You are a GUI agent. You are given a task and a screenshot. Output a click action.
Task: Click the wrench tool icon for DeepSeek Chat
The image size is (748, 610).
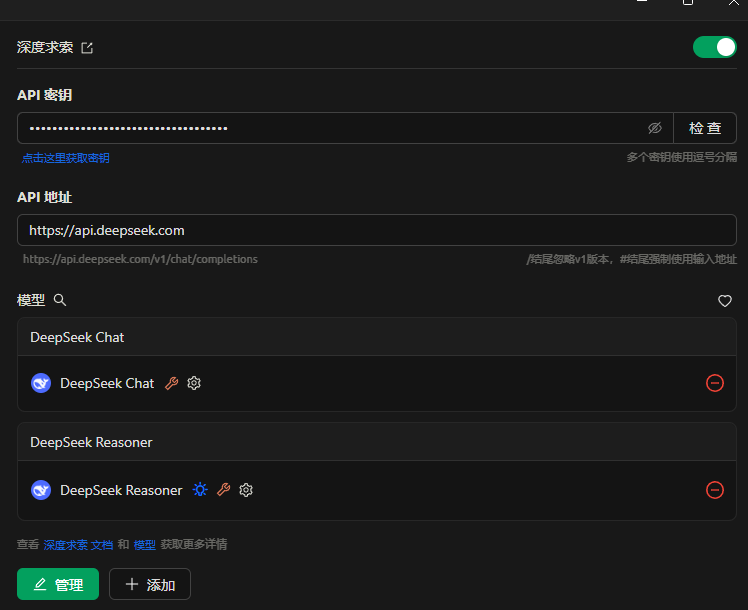point(172,383)
